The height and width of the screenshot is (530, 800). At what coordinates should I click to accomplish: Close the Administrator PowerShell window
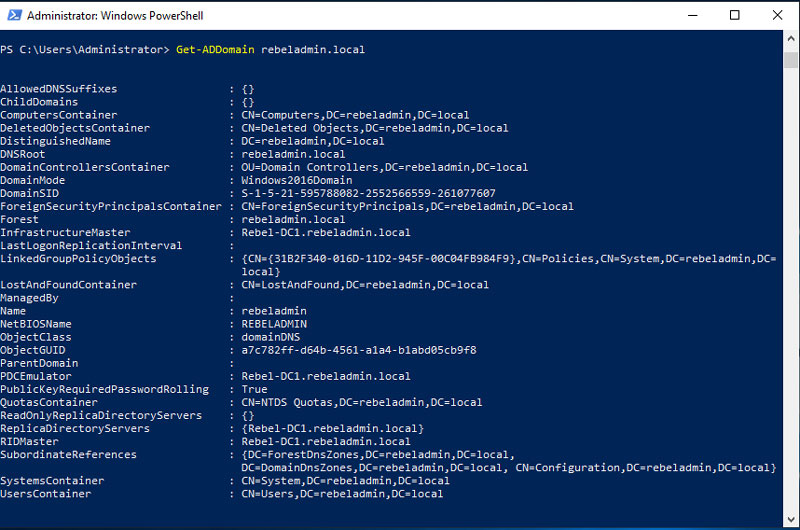pos(777,15)
